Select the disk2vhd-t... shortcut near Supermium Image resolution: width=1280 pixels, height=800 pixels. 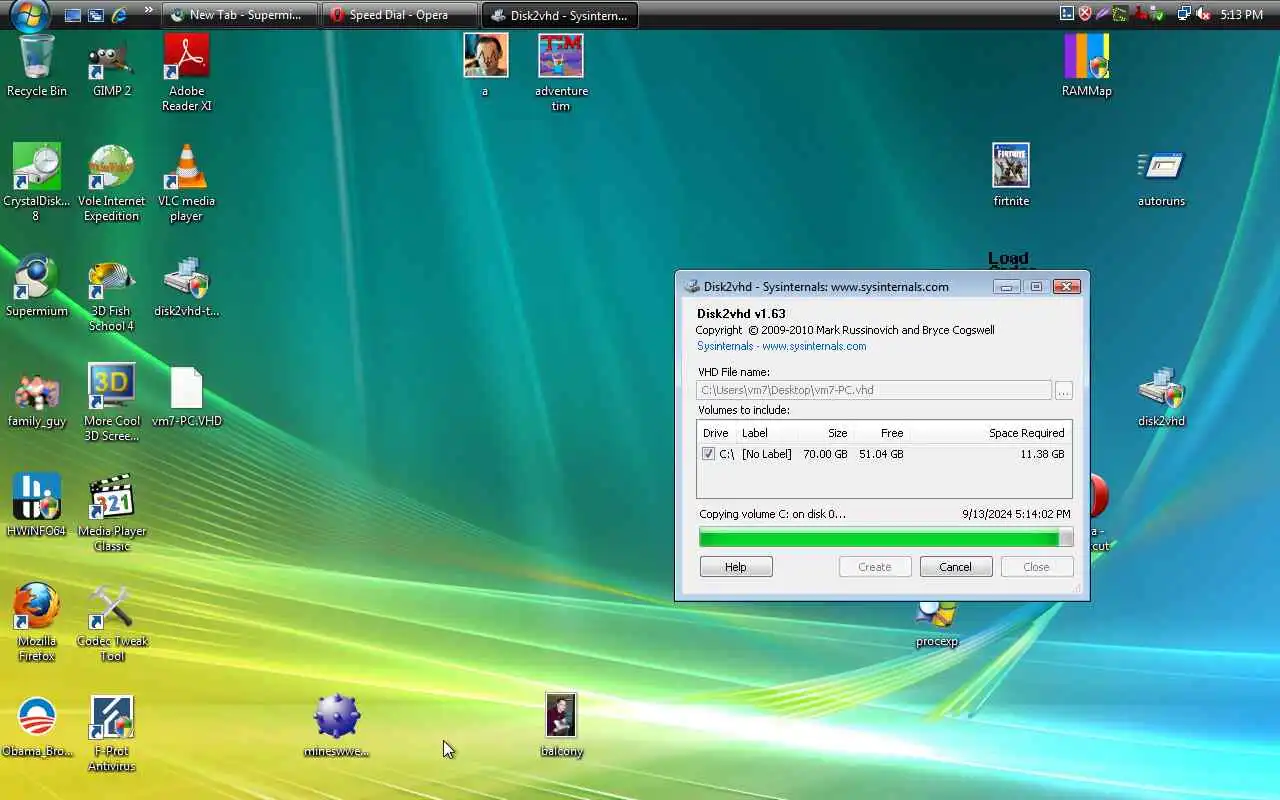(186, 285)
